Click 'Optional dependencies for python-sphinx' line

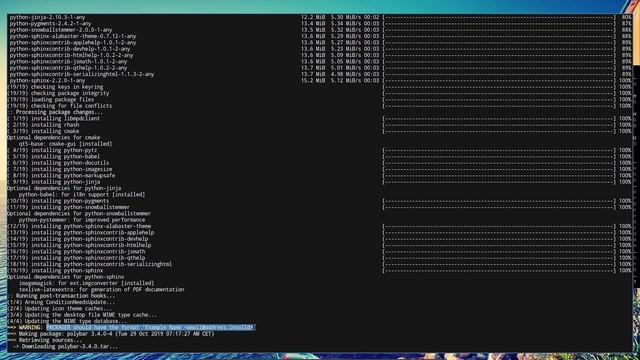click(x=65, y=277)
